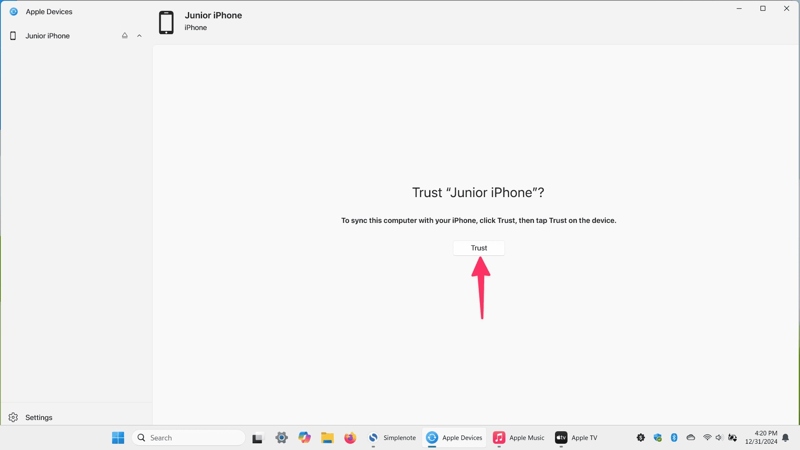Open the clock and date flyout
The height and width of the screenshot is (450, 800).
pos(761,437)
